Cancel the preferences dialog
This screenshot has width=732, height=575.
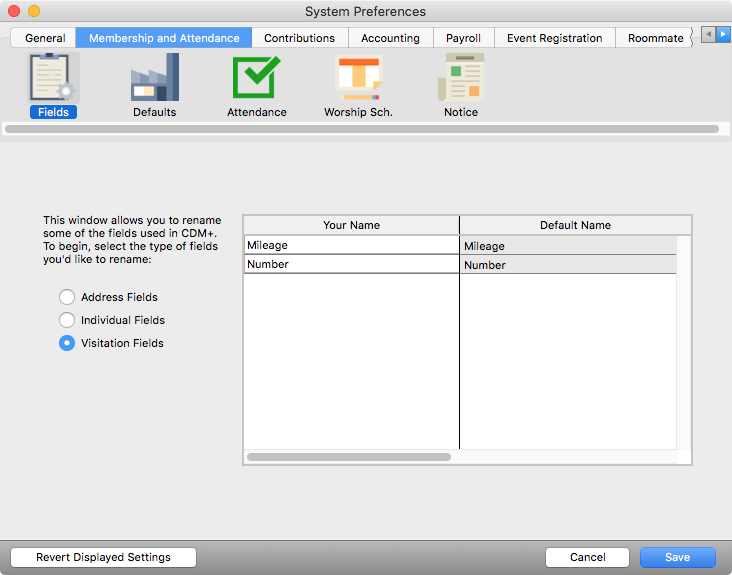point(587,557)
